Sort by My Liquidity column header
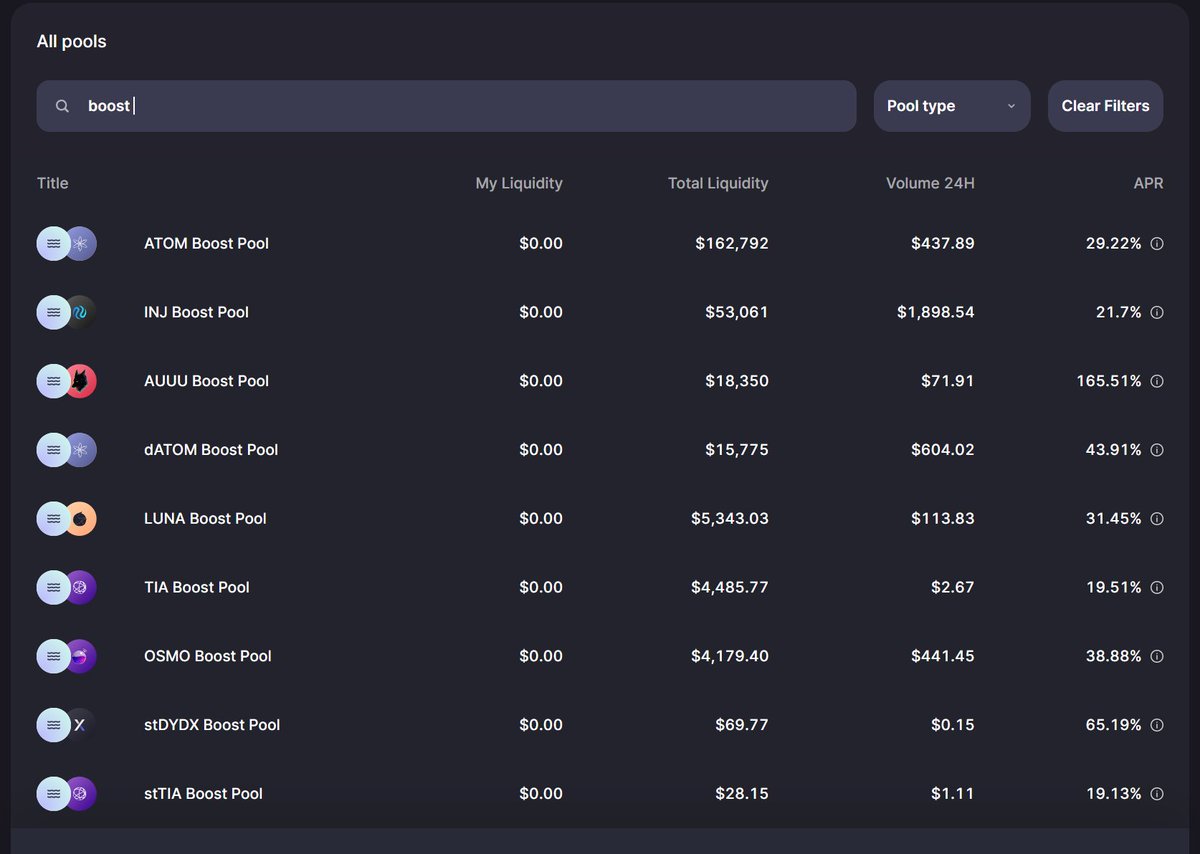 [519, 183]
